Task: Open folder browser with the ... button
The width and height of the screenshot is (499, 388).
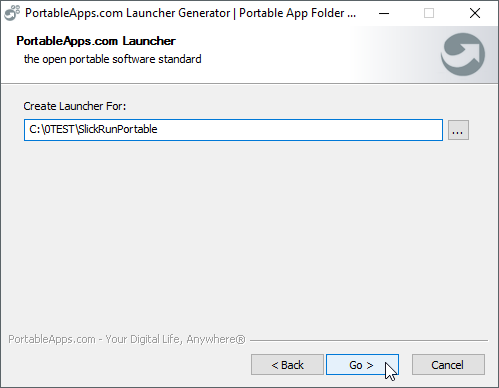Action: (x=458, y=130)
